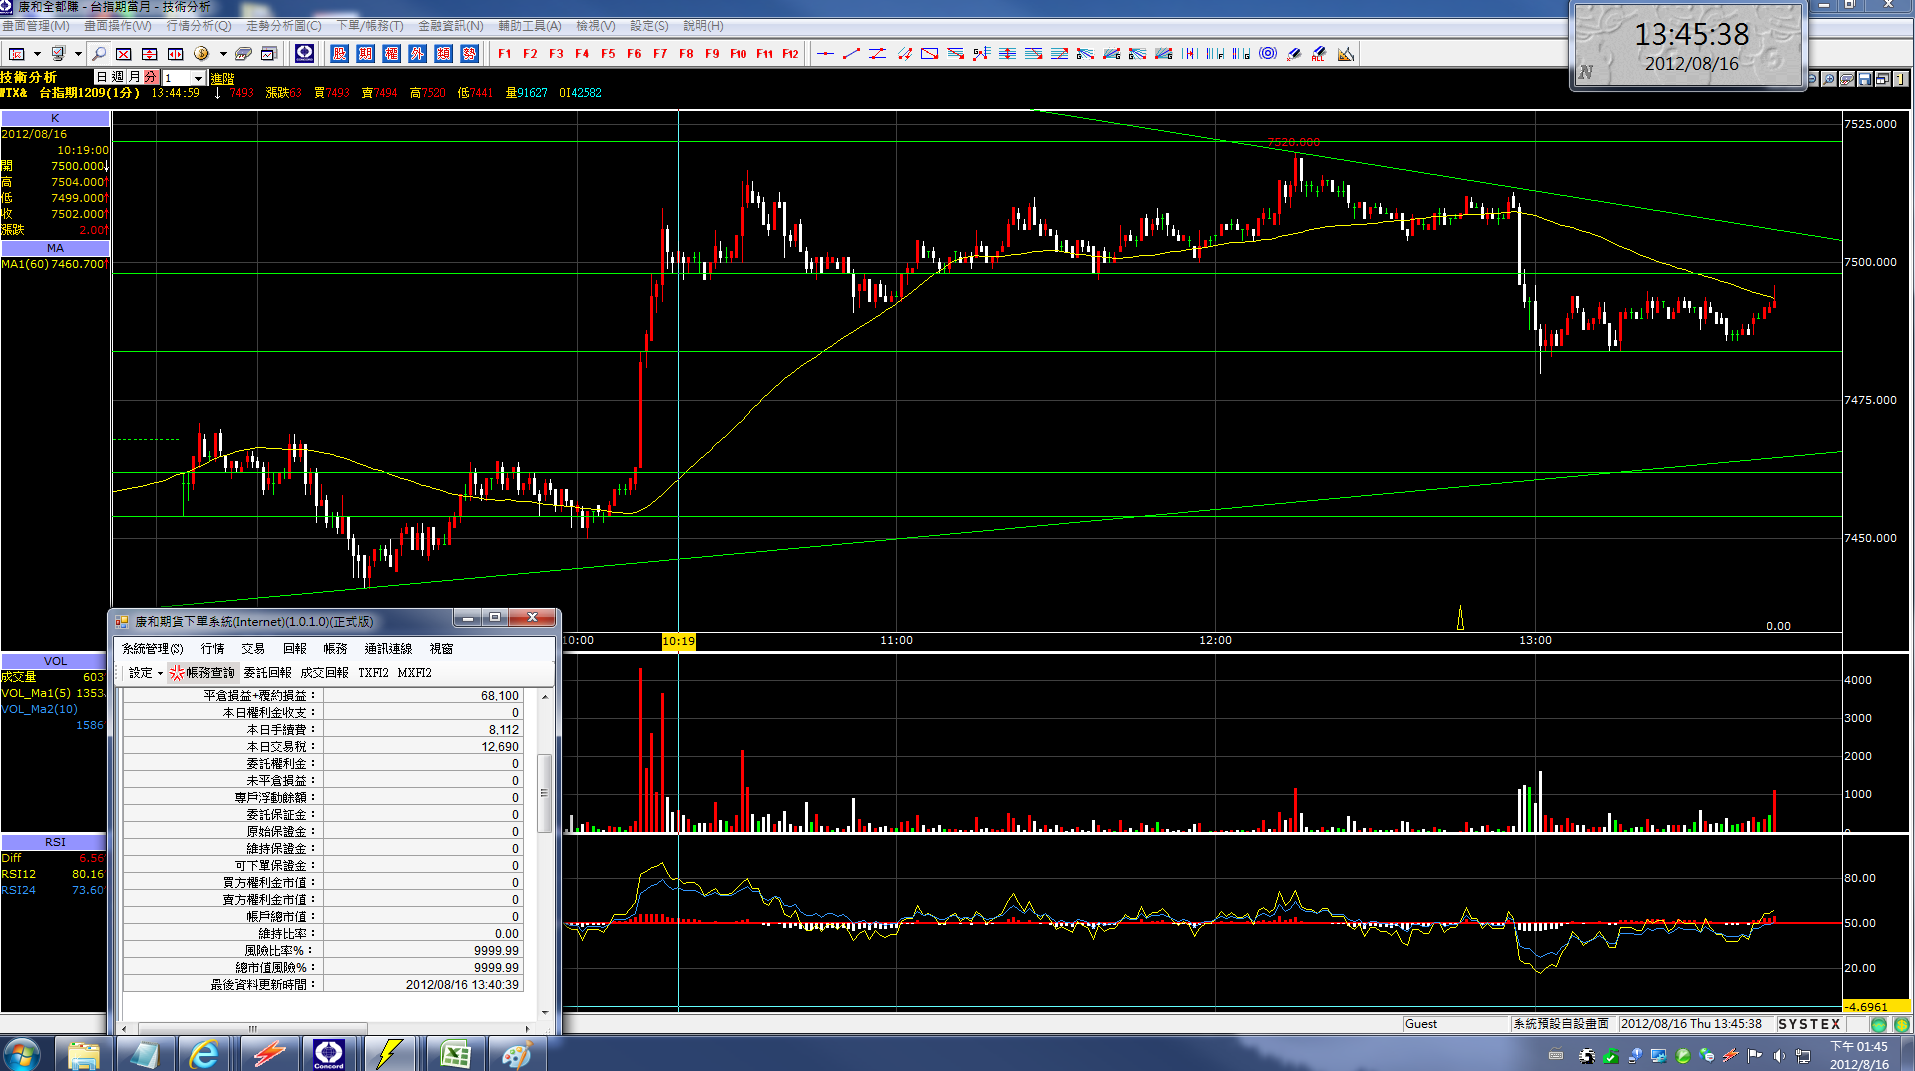Open the Concord logo toolbar icon

305,53
